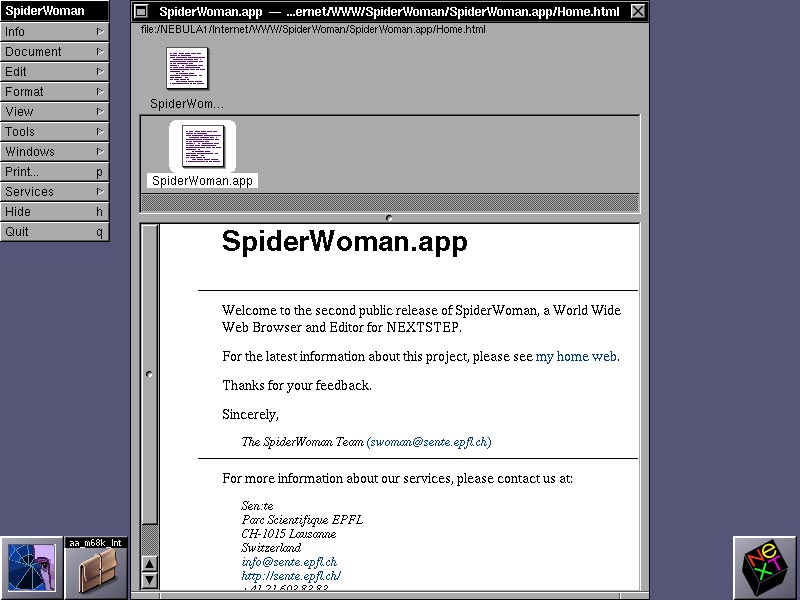Click the info@sente.epfl.ch email link
The width and height of the screenshot is (800, 600).
289,562
